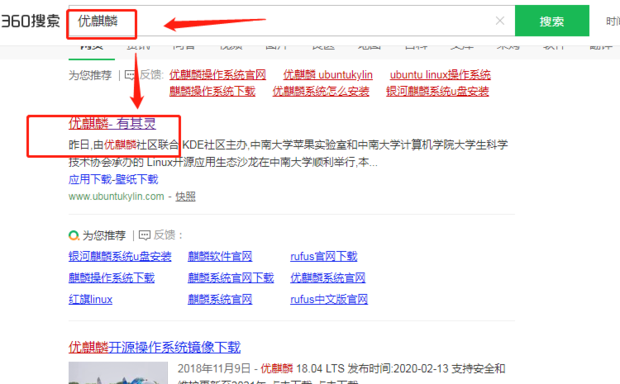
Task: Open the 壁纸下载 sub-link
Action: pos(137,180)
